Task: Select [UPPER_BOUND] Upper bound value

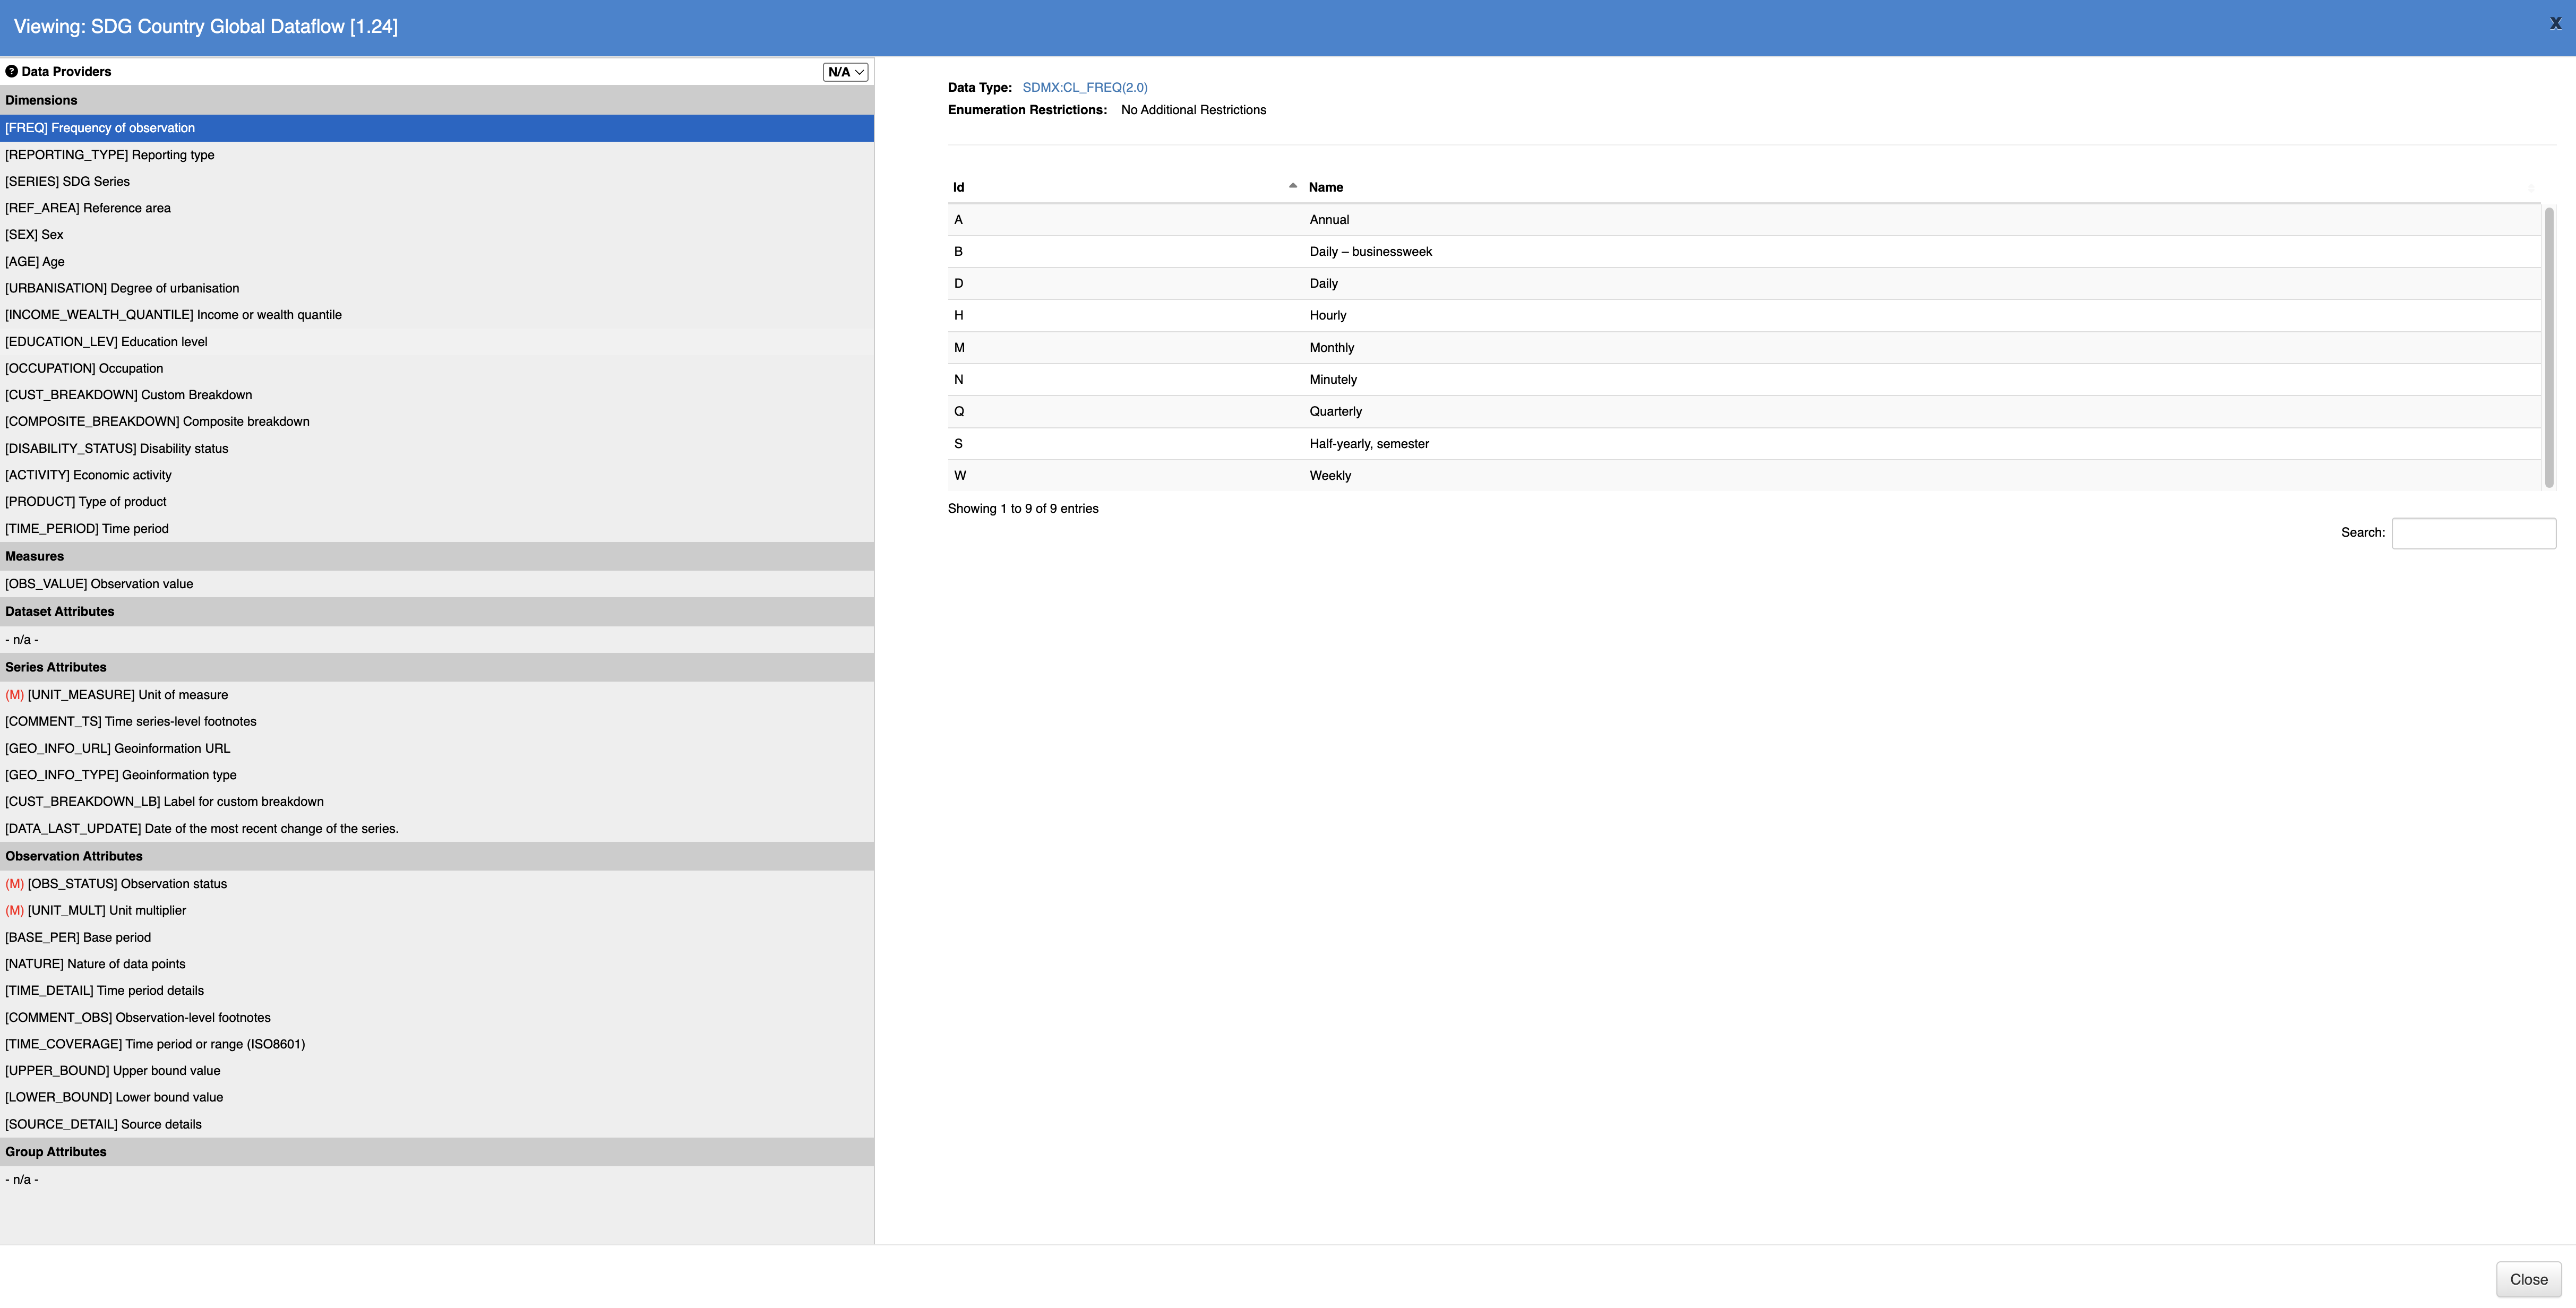Action: tap(437, 1070)
